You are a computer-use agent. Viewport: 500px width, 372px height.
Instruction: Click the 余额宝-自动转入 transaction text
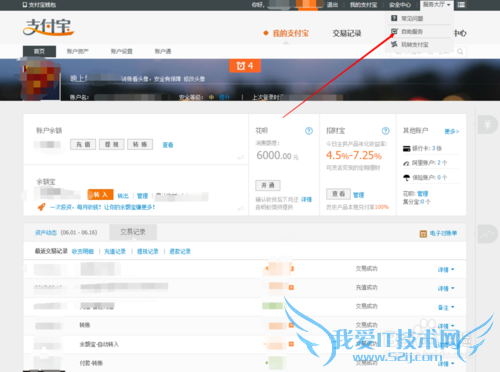click(x=99, y=344)
